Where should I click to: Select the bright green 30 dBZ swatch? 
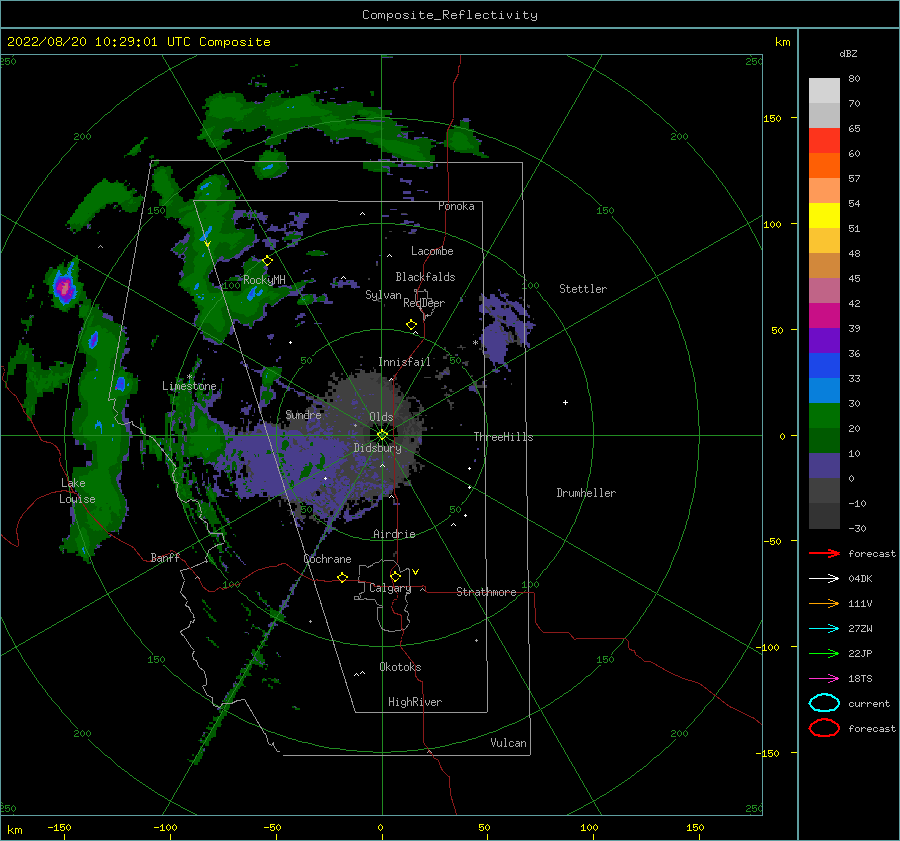pos(824,416)
